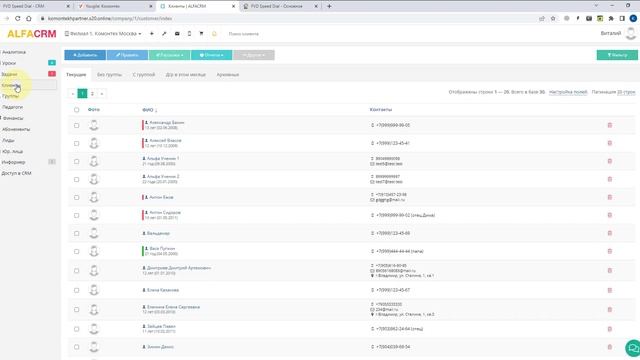Click the Уроки teal counter badge
Screen dimensions: 640x360
tap(52, 62)
